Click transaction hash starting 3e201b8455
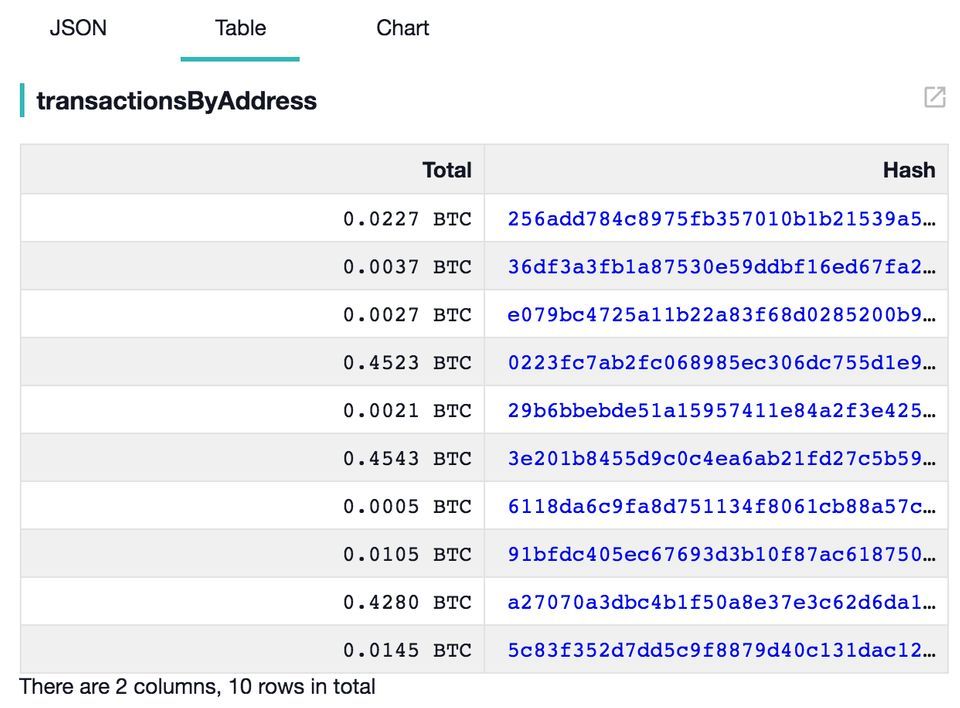Image resolution: width=960 pixels, height=708 pixels. [720, 459]
